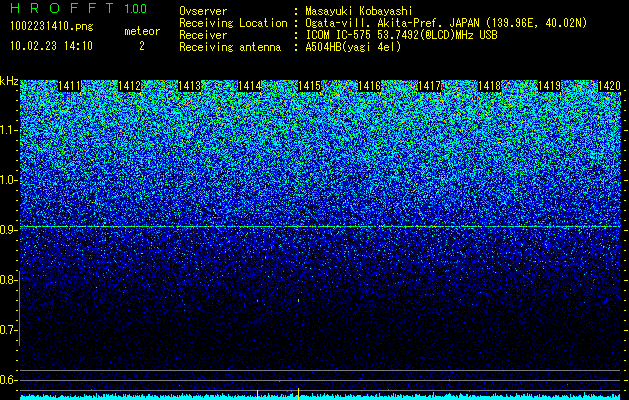Click the 1413 time label
This screenshot has height=400, width=629.
190,86
